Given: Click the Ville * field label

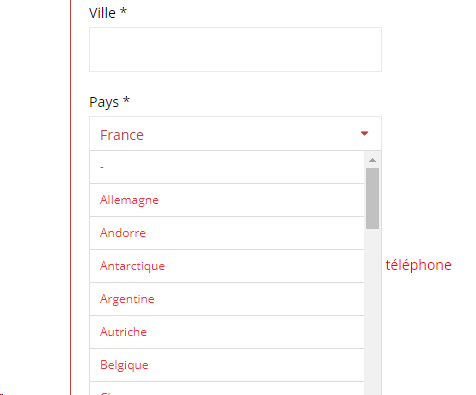Looking at the screenshot, I should pos(108,13).
